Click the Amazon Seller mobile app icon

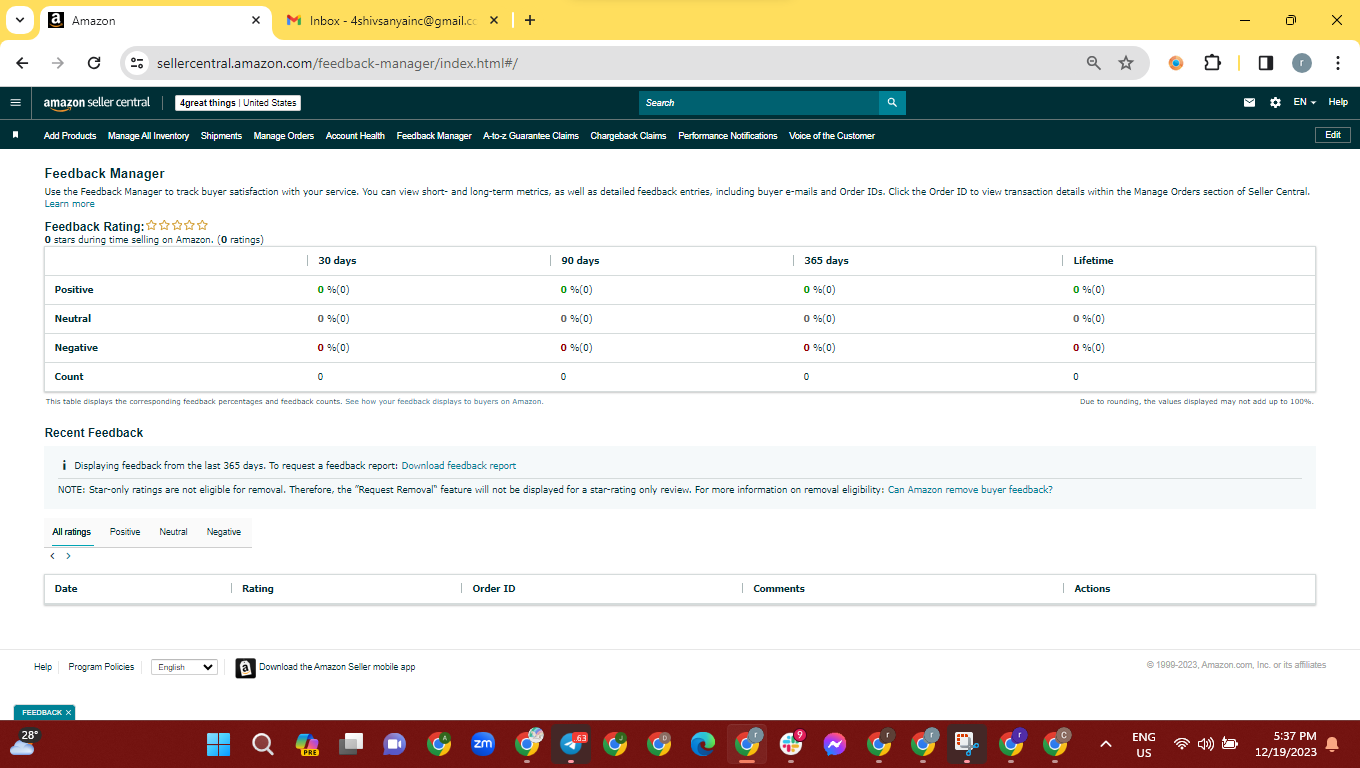[245, 668]
